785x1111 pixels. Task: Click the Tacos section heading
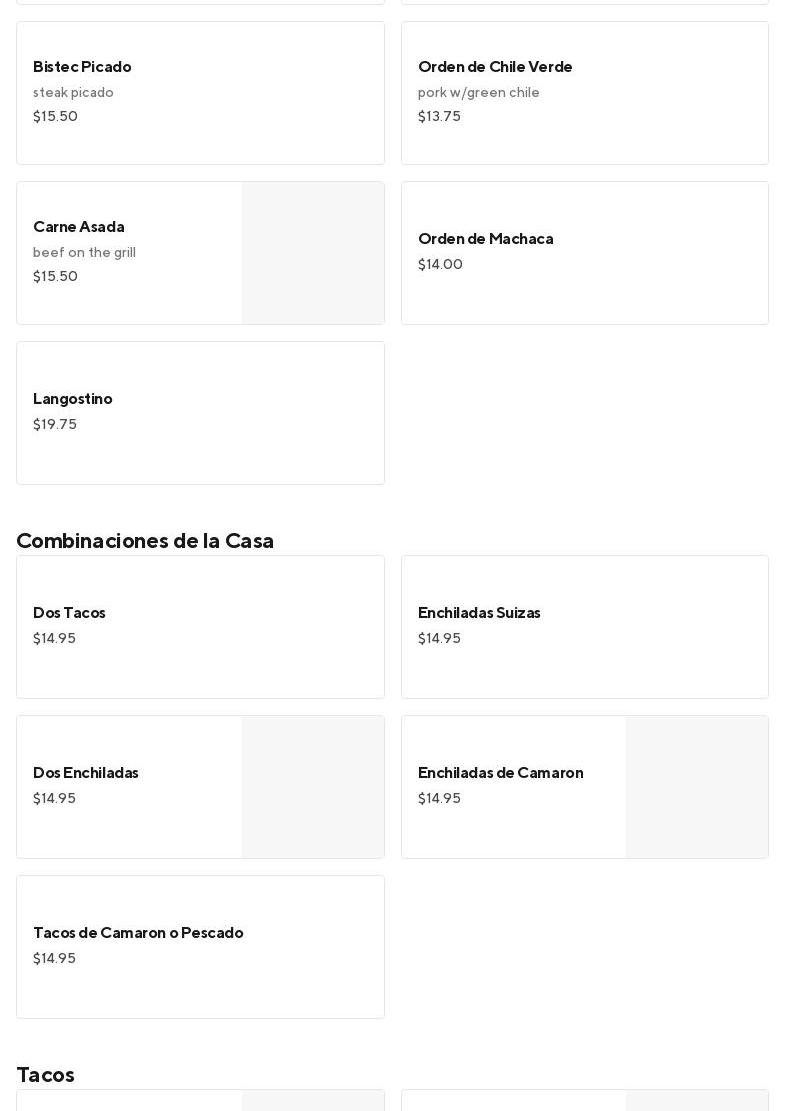(45, 1075)
